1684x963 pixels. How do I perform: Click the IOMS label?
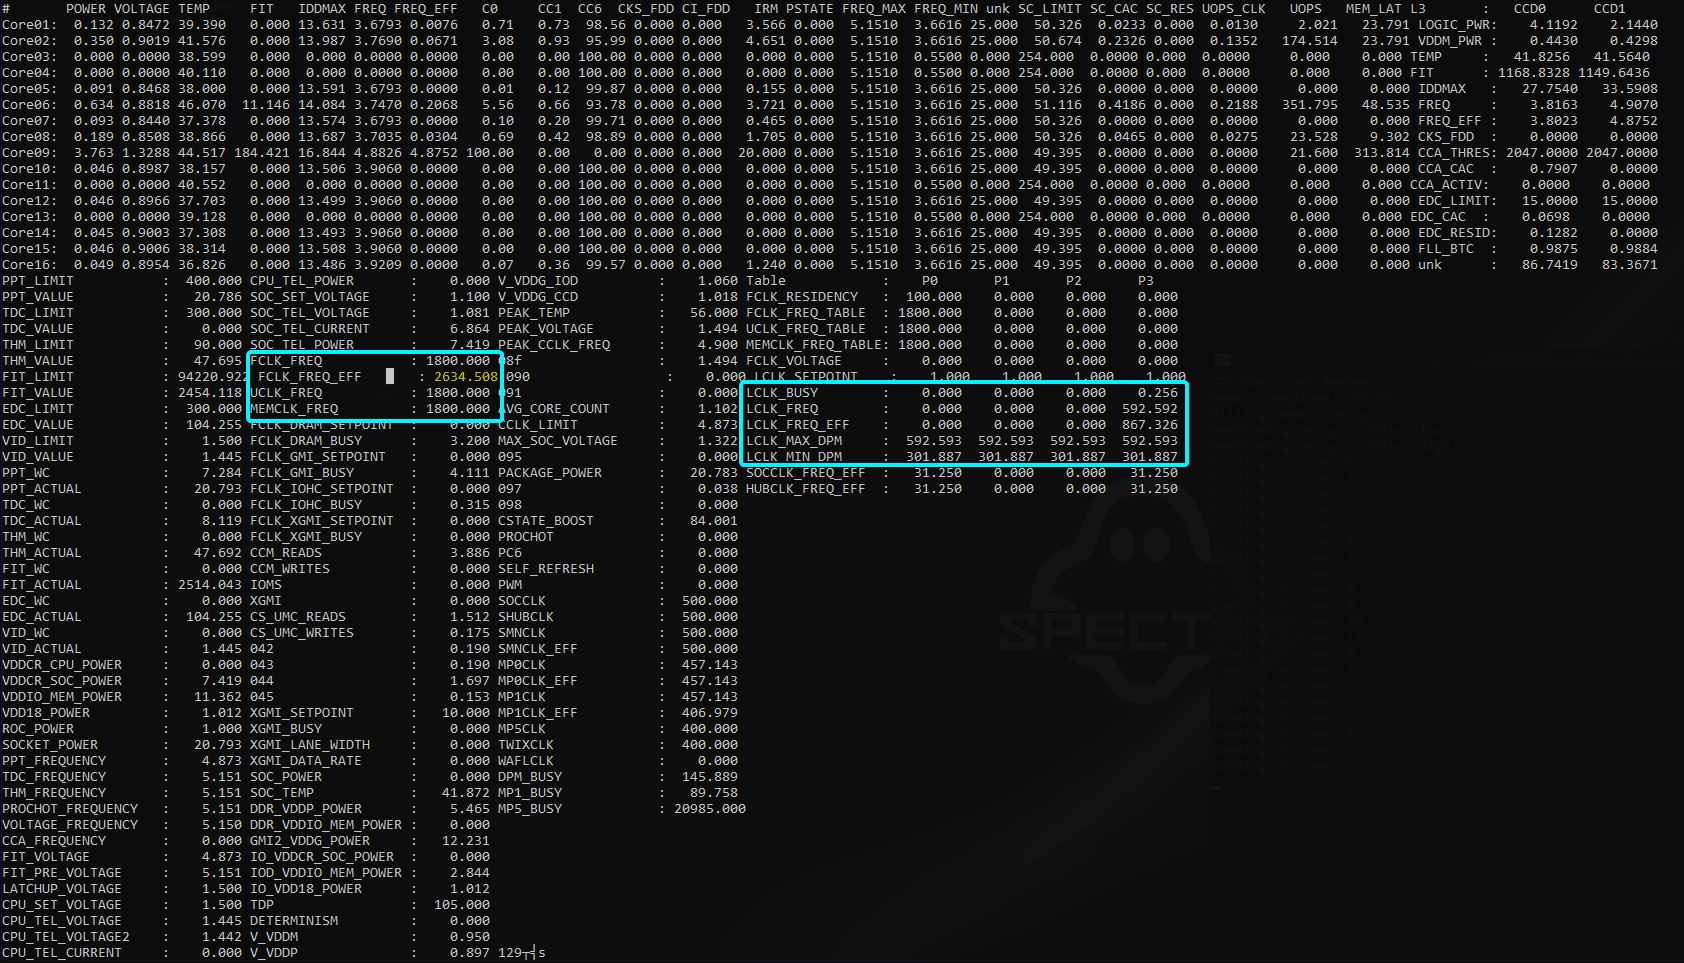click(266, 585)
